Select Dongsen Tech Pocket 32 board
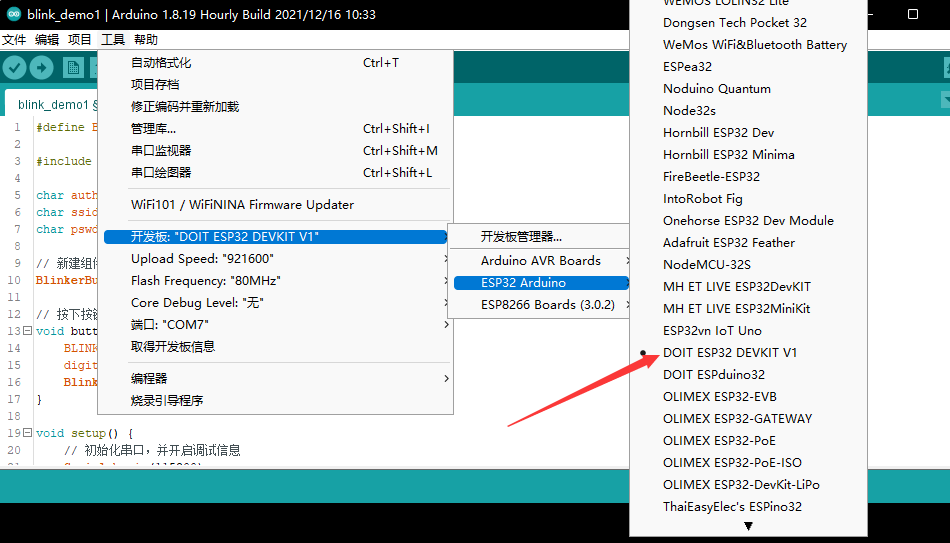 click(748, 22)
